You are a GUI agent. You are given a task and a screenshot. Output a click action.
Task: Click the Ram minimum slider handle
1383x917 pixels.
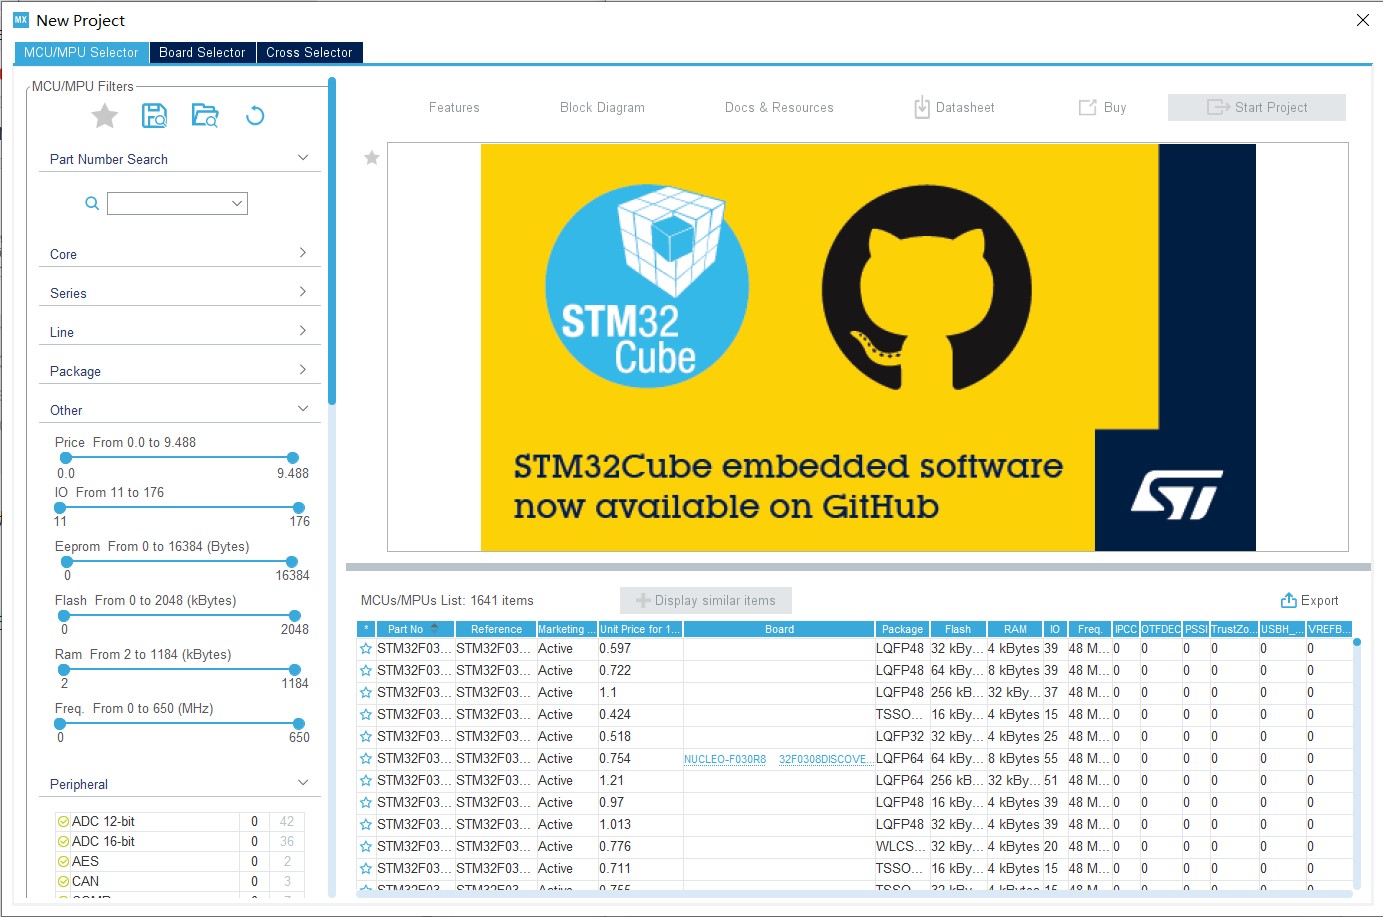[64, 670]
